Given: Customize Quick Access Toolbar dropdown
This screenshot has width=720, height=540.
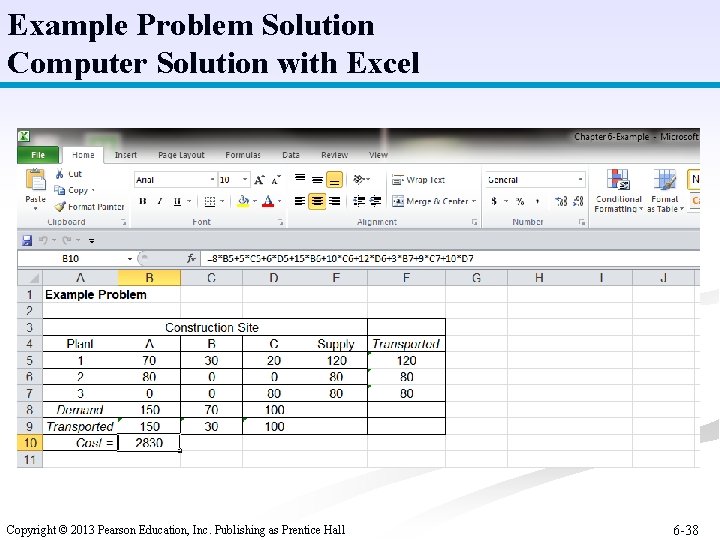Looking at the screenshot, I should pos(92,240).
